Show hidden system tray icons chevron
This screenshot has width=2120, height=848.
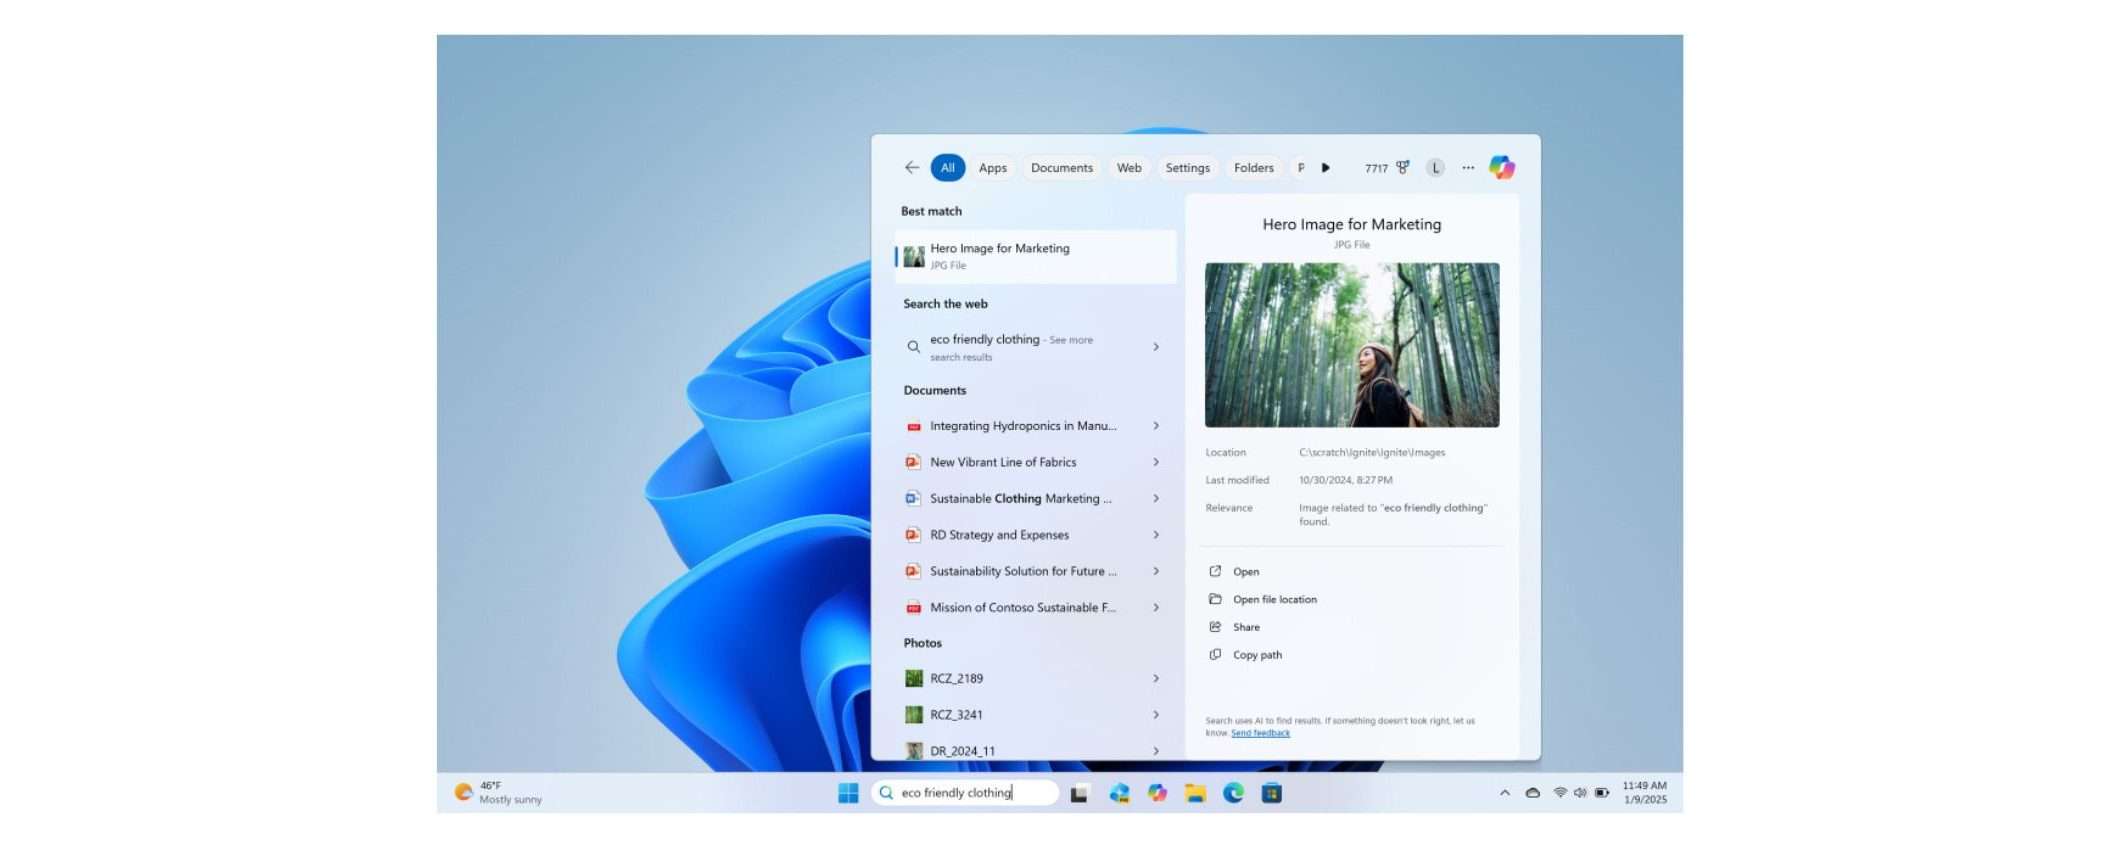click(1504, 793)
